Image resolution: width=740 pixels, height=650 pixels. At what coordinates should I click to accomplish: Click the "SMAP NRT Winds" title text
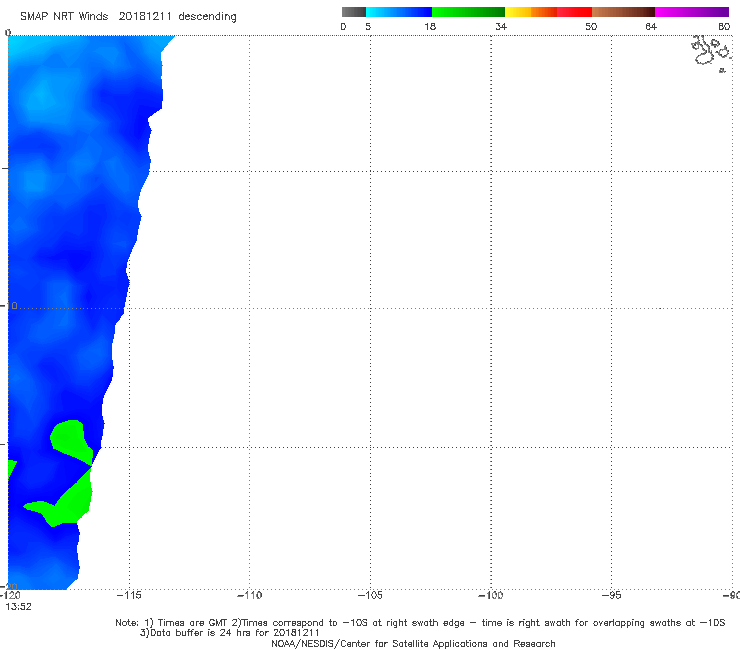click(64, 17)
